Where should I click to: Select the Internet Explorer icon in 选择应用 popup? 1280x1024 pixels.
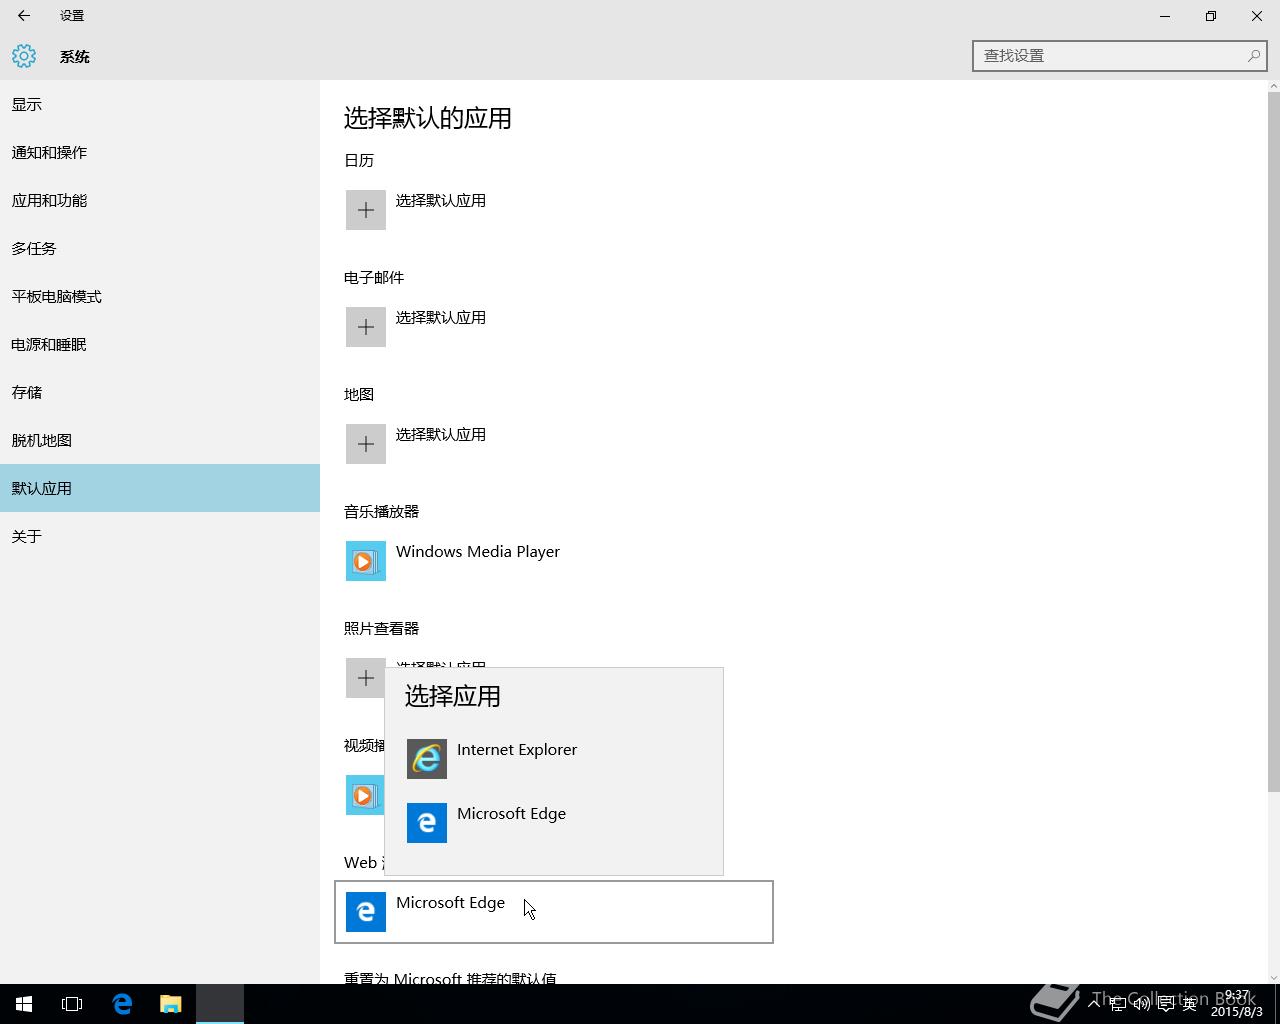pos(427,759)
